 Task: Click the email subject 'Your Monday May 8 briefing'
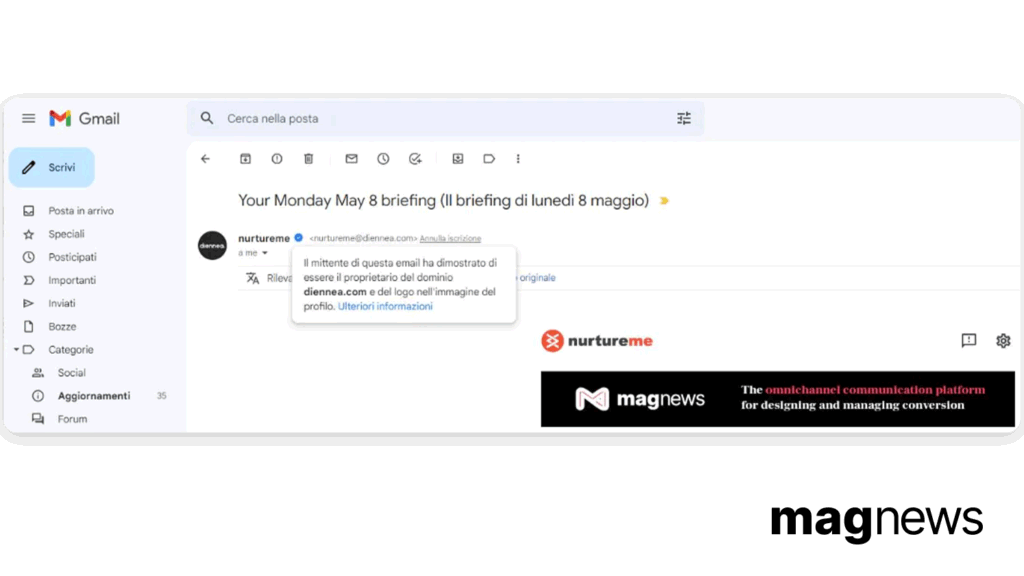click(x=336, y=200)
